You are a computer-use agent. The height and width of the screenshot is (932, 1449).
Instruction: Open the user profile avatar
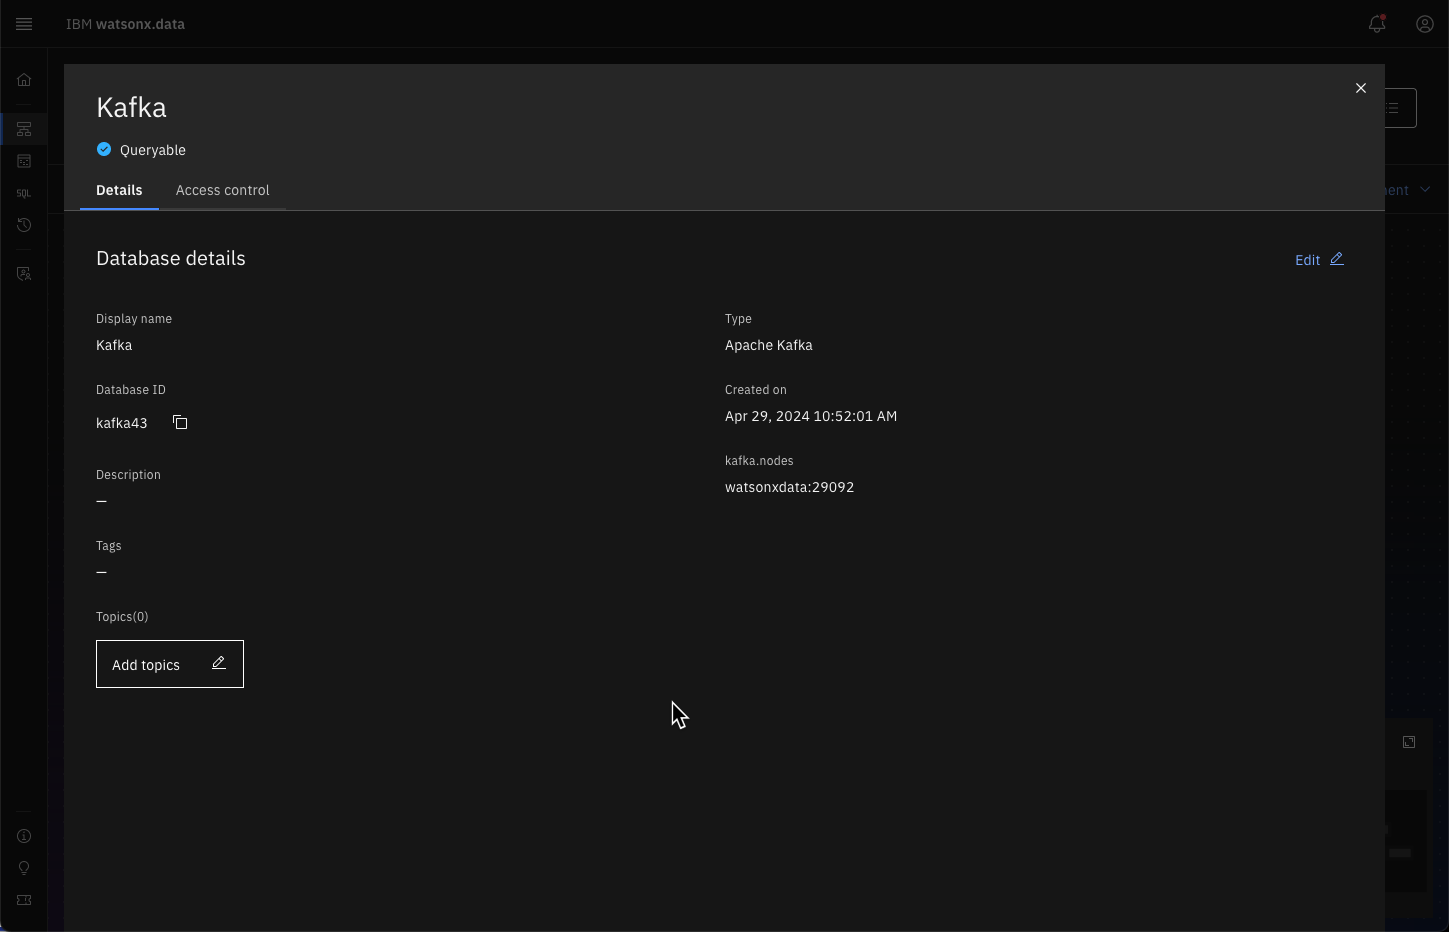coord(1425,24)
